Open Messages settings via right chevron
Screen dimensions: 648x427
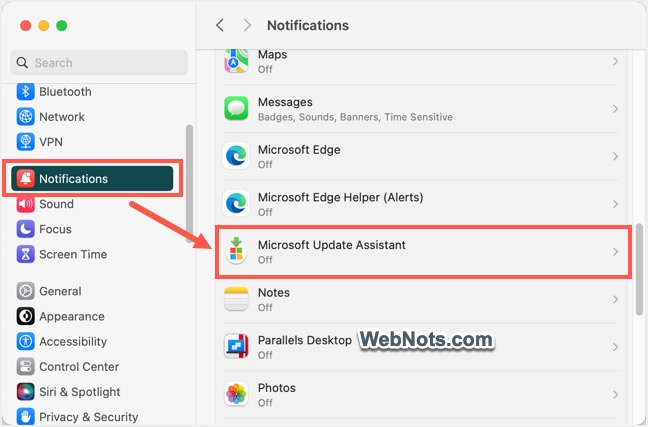(x=615, y=109)
